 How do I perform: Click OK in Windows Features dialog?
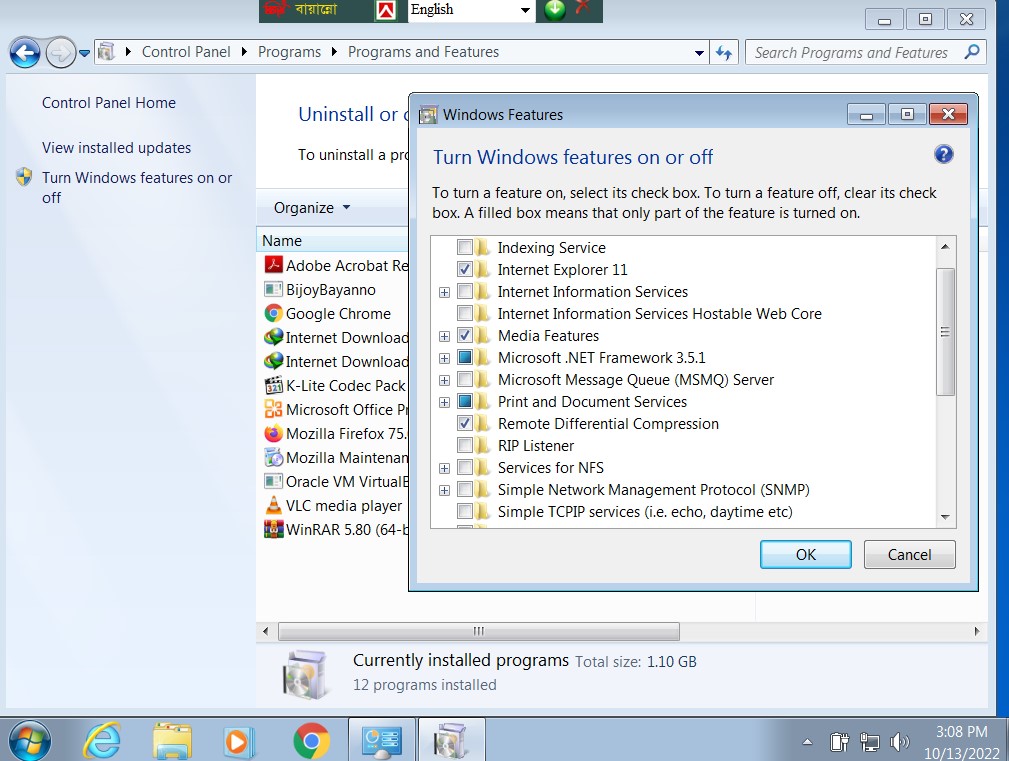(x=806, y=555)
